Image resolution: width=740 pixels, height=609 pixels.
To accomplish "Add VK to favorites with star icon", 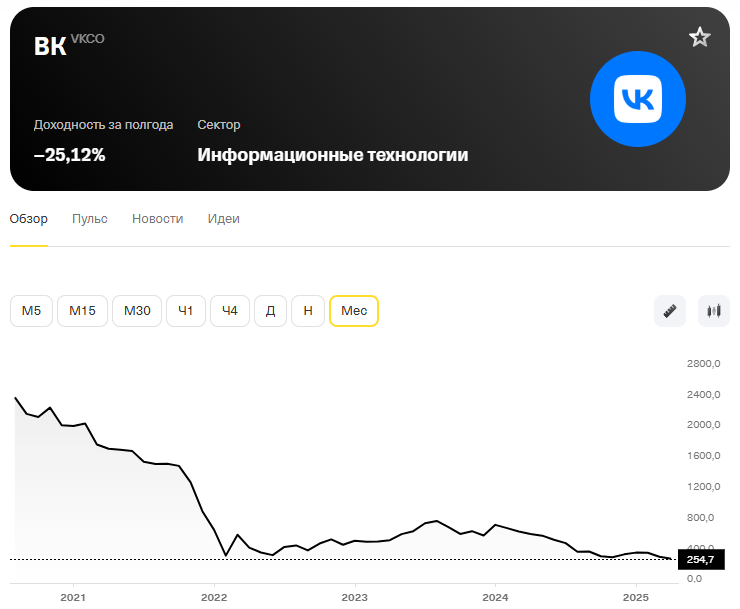I will coord(699,37).
